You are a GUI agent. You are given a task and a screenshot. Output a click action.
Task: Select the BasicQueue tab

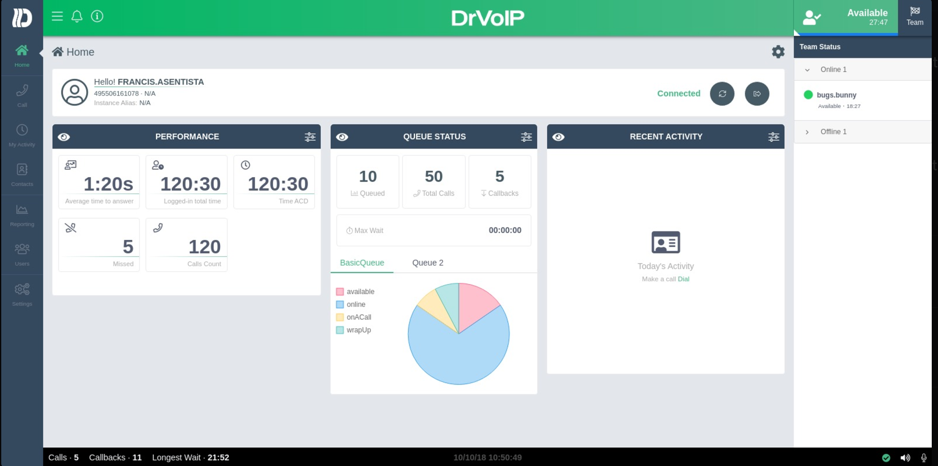[362, 263]
